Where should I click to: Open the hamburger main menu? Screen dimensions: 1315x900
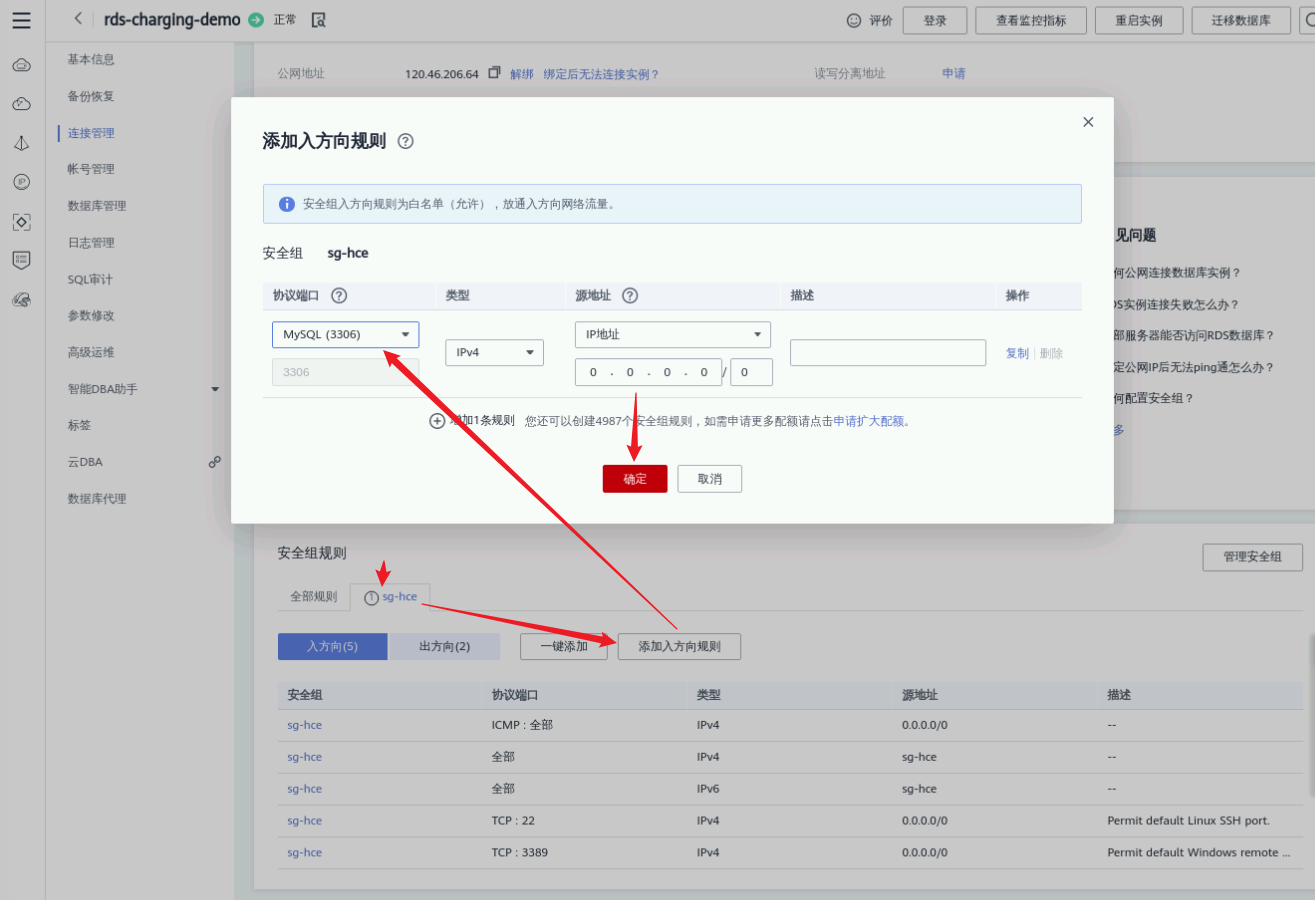click(21, 20)
